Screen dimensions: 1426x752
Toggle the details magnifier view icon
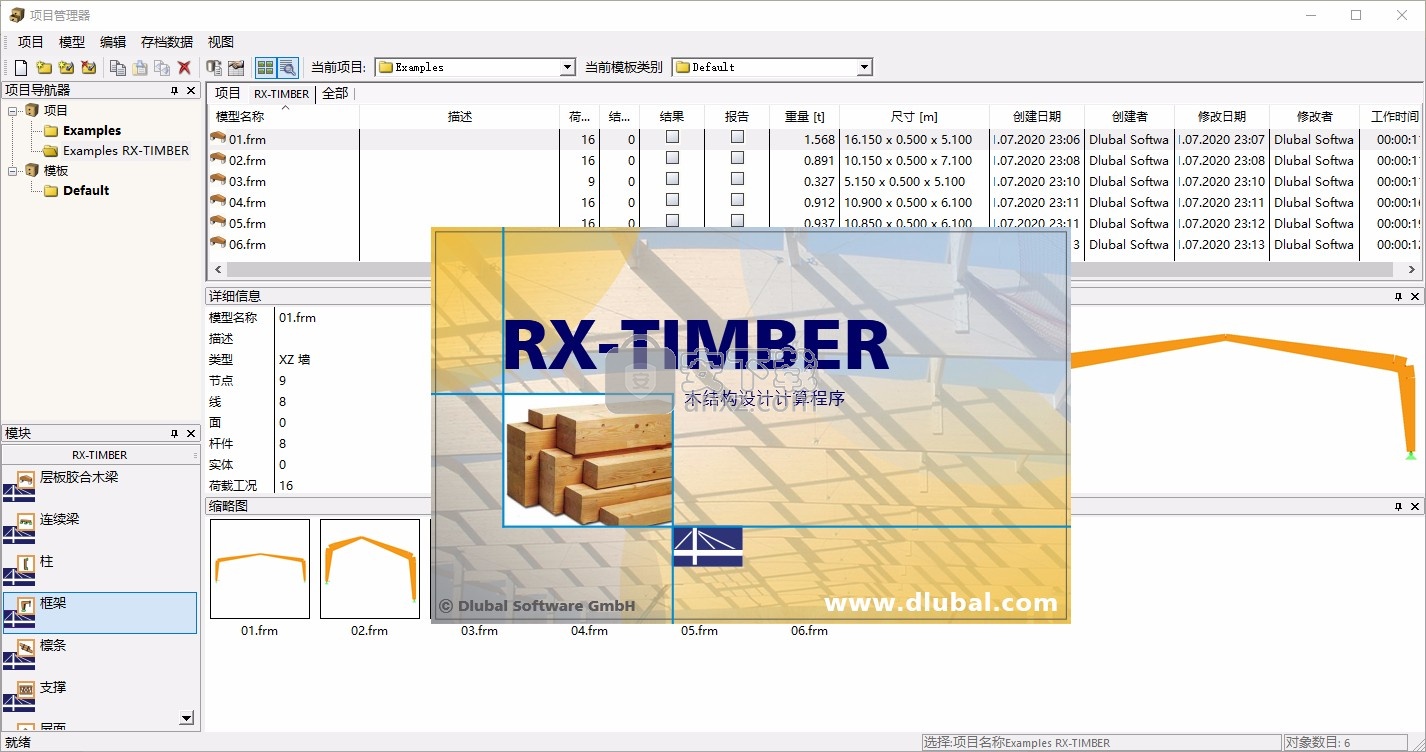[x=287, y=68]
